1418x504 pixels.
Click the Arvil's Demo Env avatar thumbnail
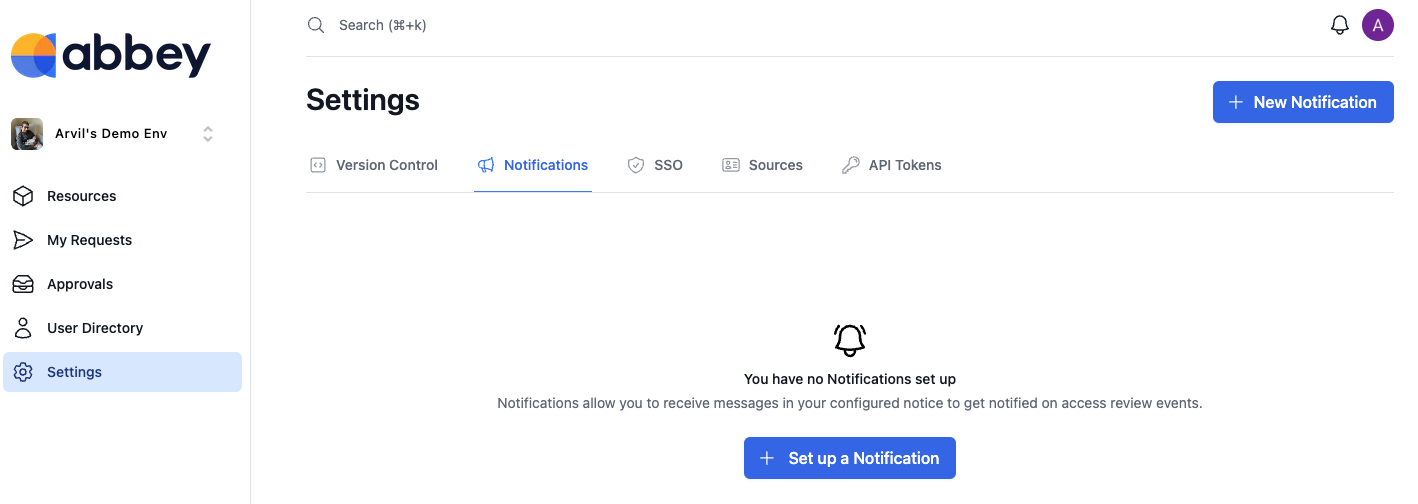pos(27,134)
